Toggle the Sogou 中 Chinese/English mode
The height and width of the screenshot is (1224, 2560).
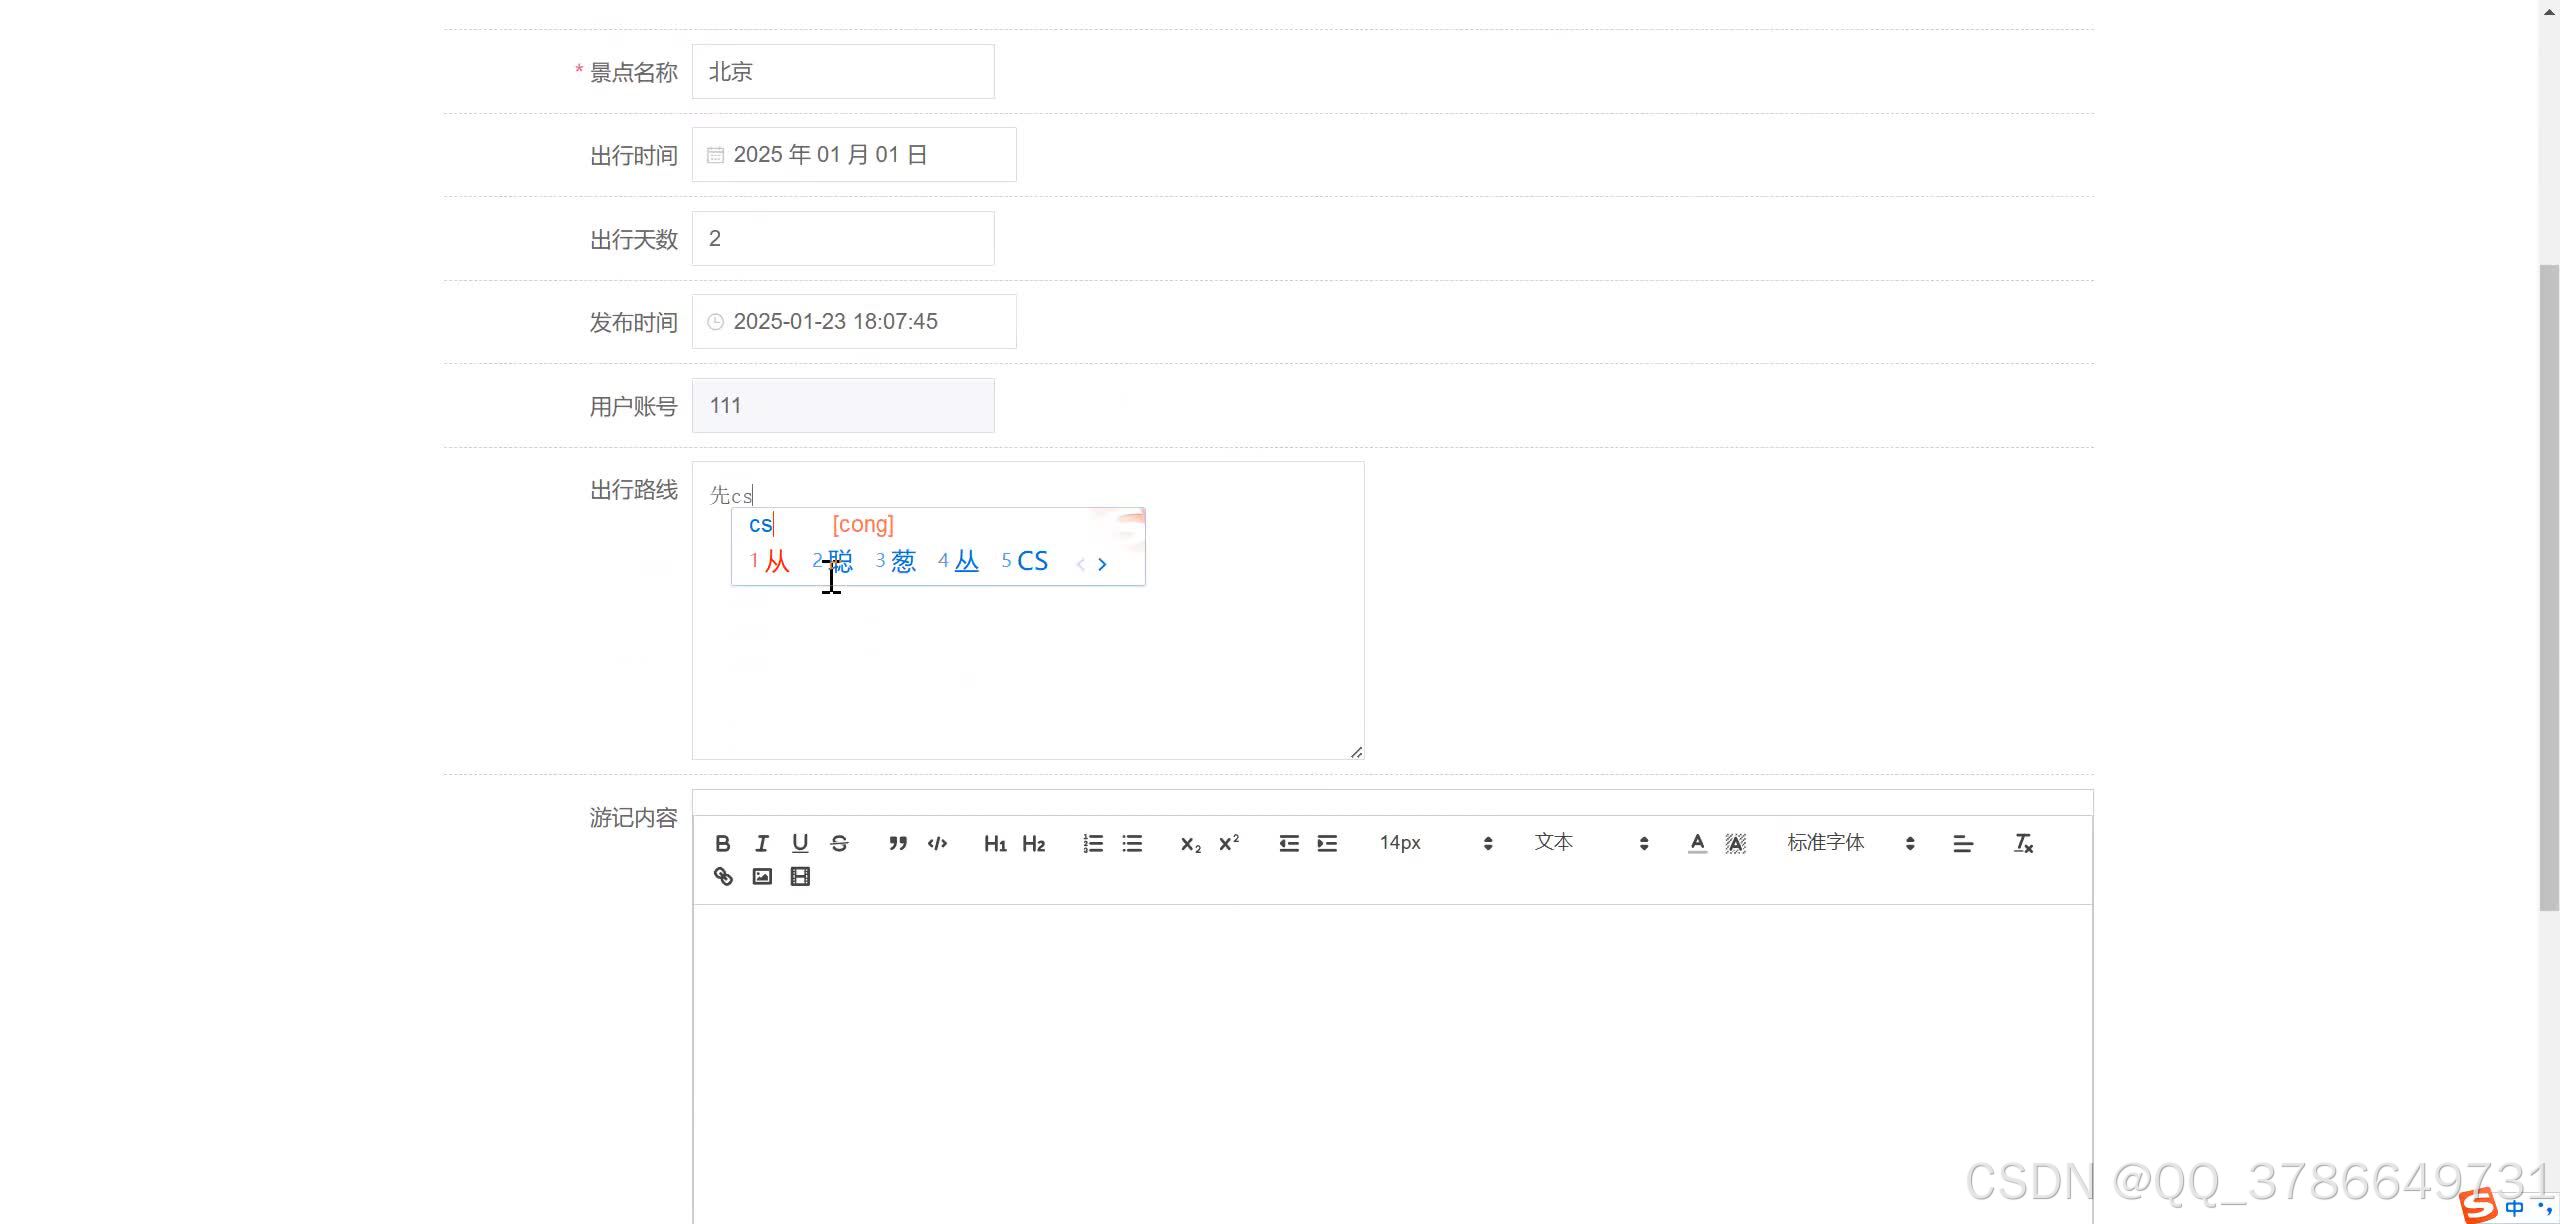click(x=2514, y=1208)
